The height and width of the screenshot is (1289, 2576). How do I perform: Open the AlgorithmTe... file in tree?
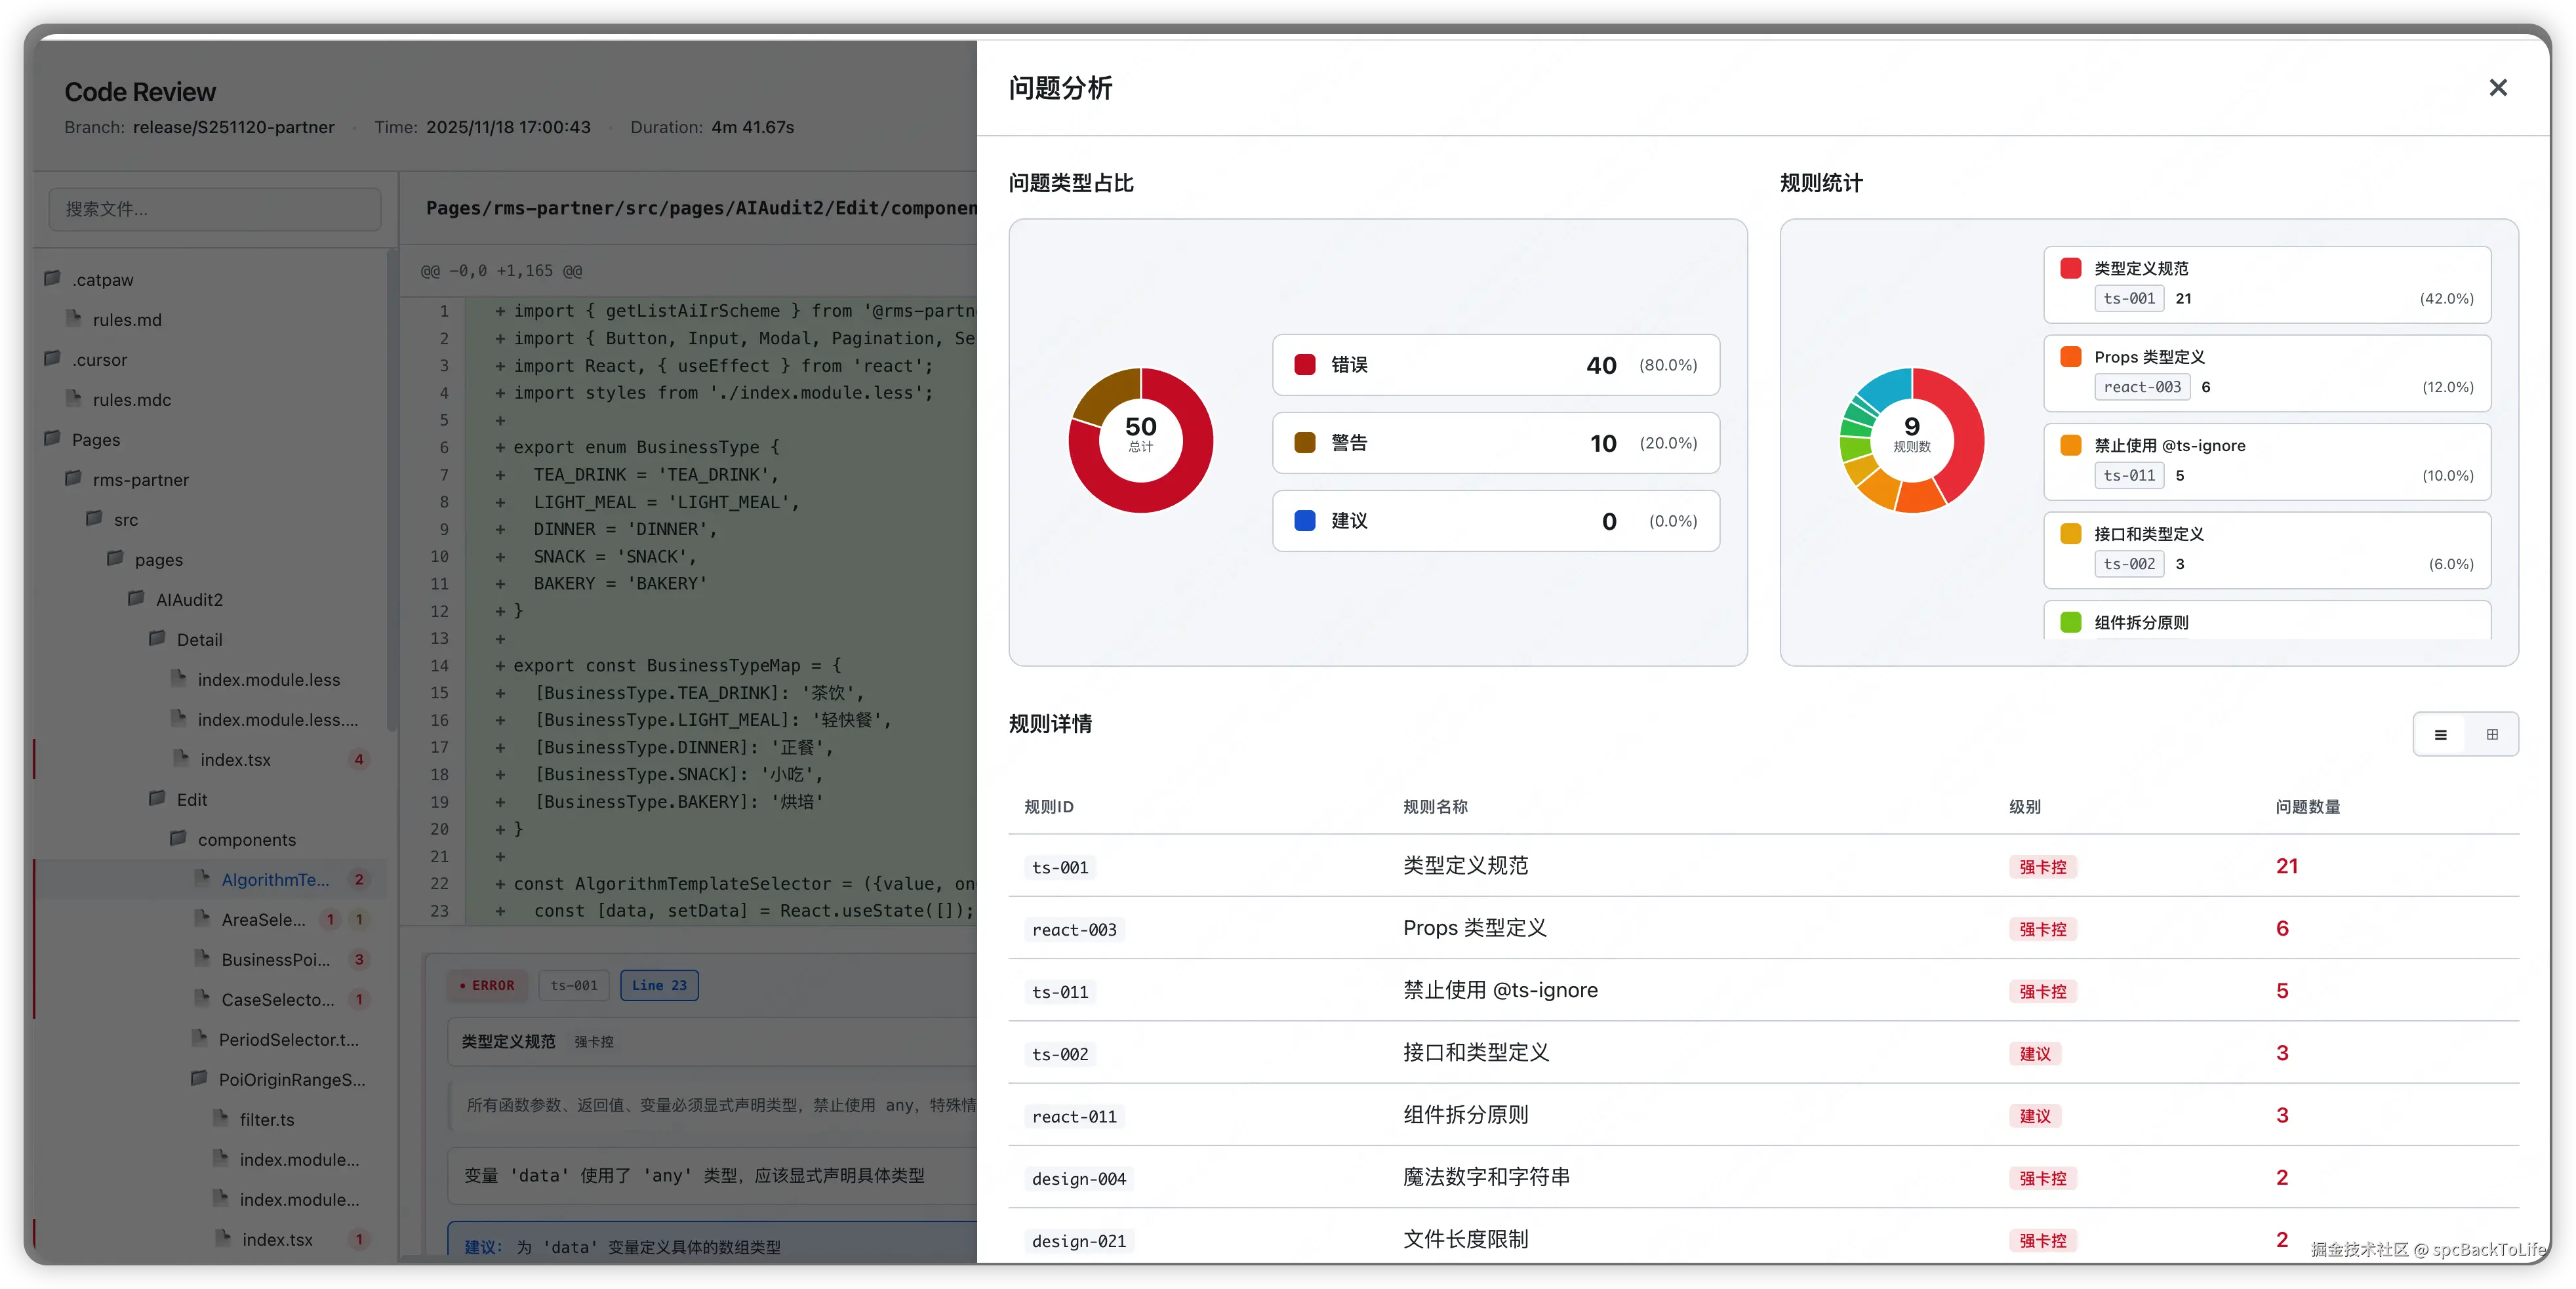(275, 880)
